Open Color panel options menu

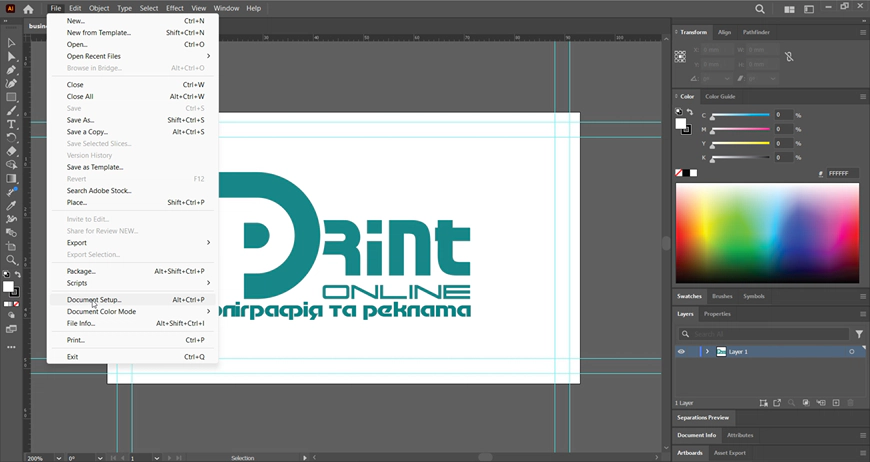coord(863,97)
